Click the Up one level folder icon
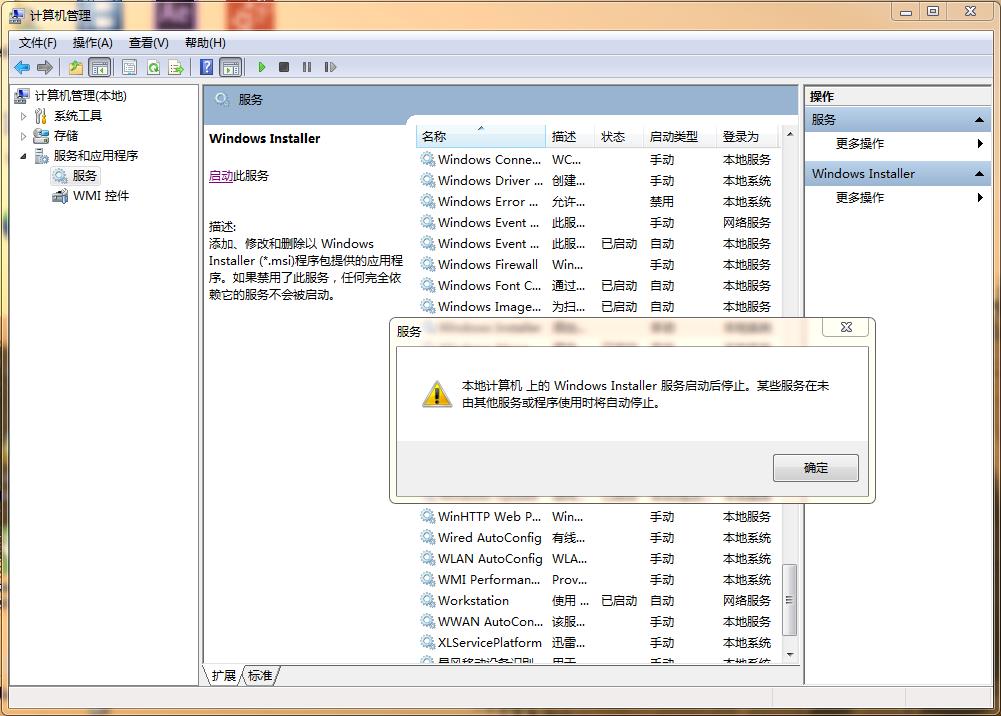This screenshot has width=1001, height=716. [76, 67]
